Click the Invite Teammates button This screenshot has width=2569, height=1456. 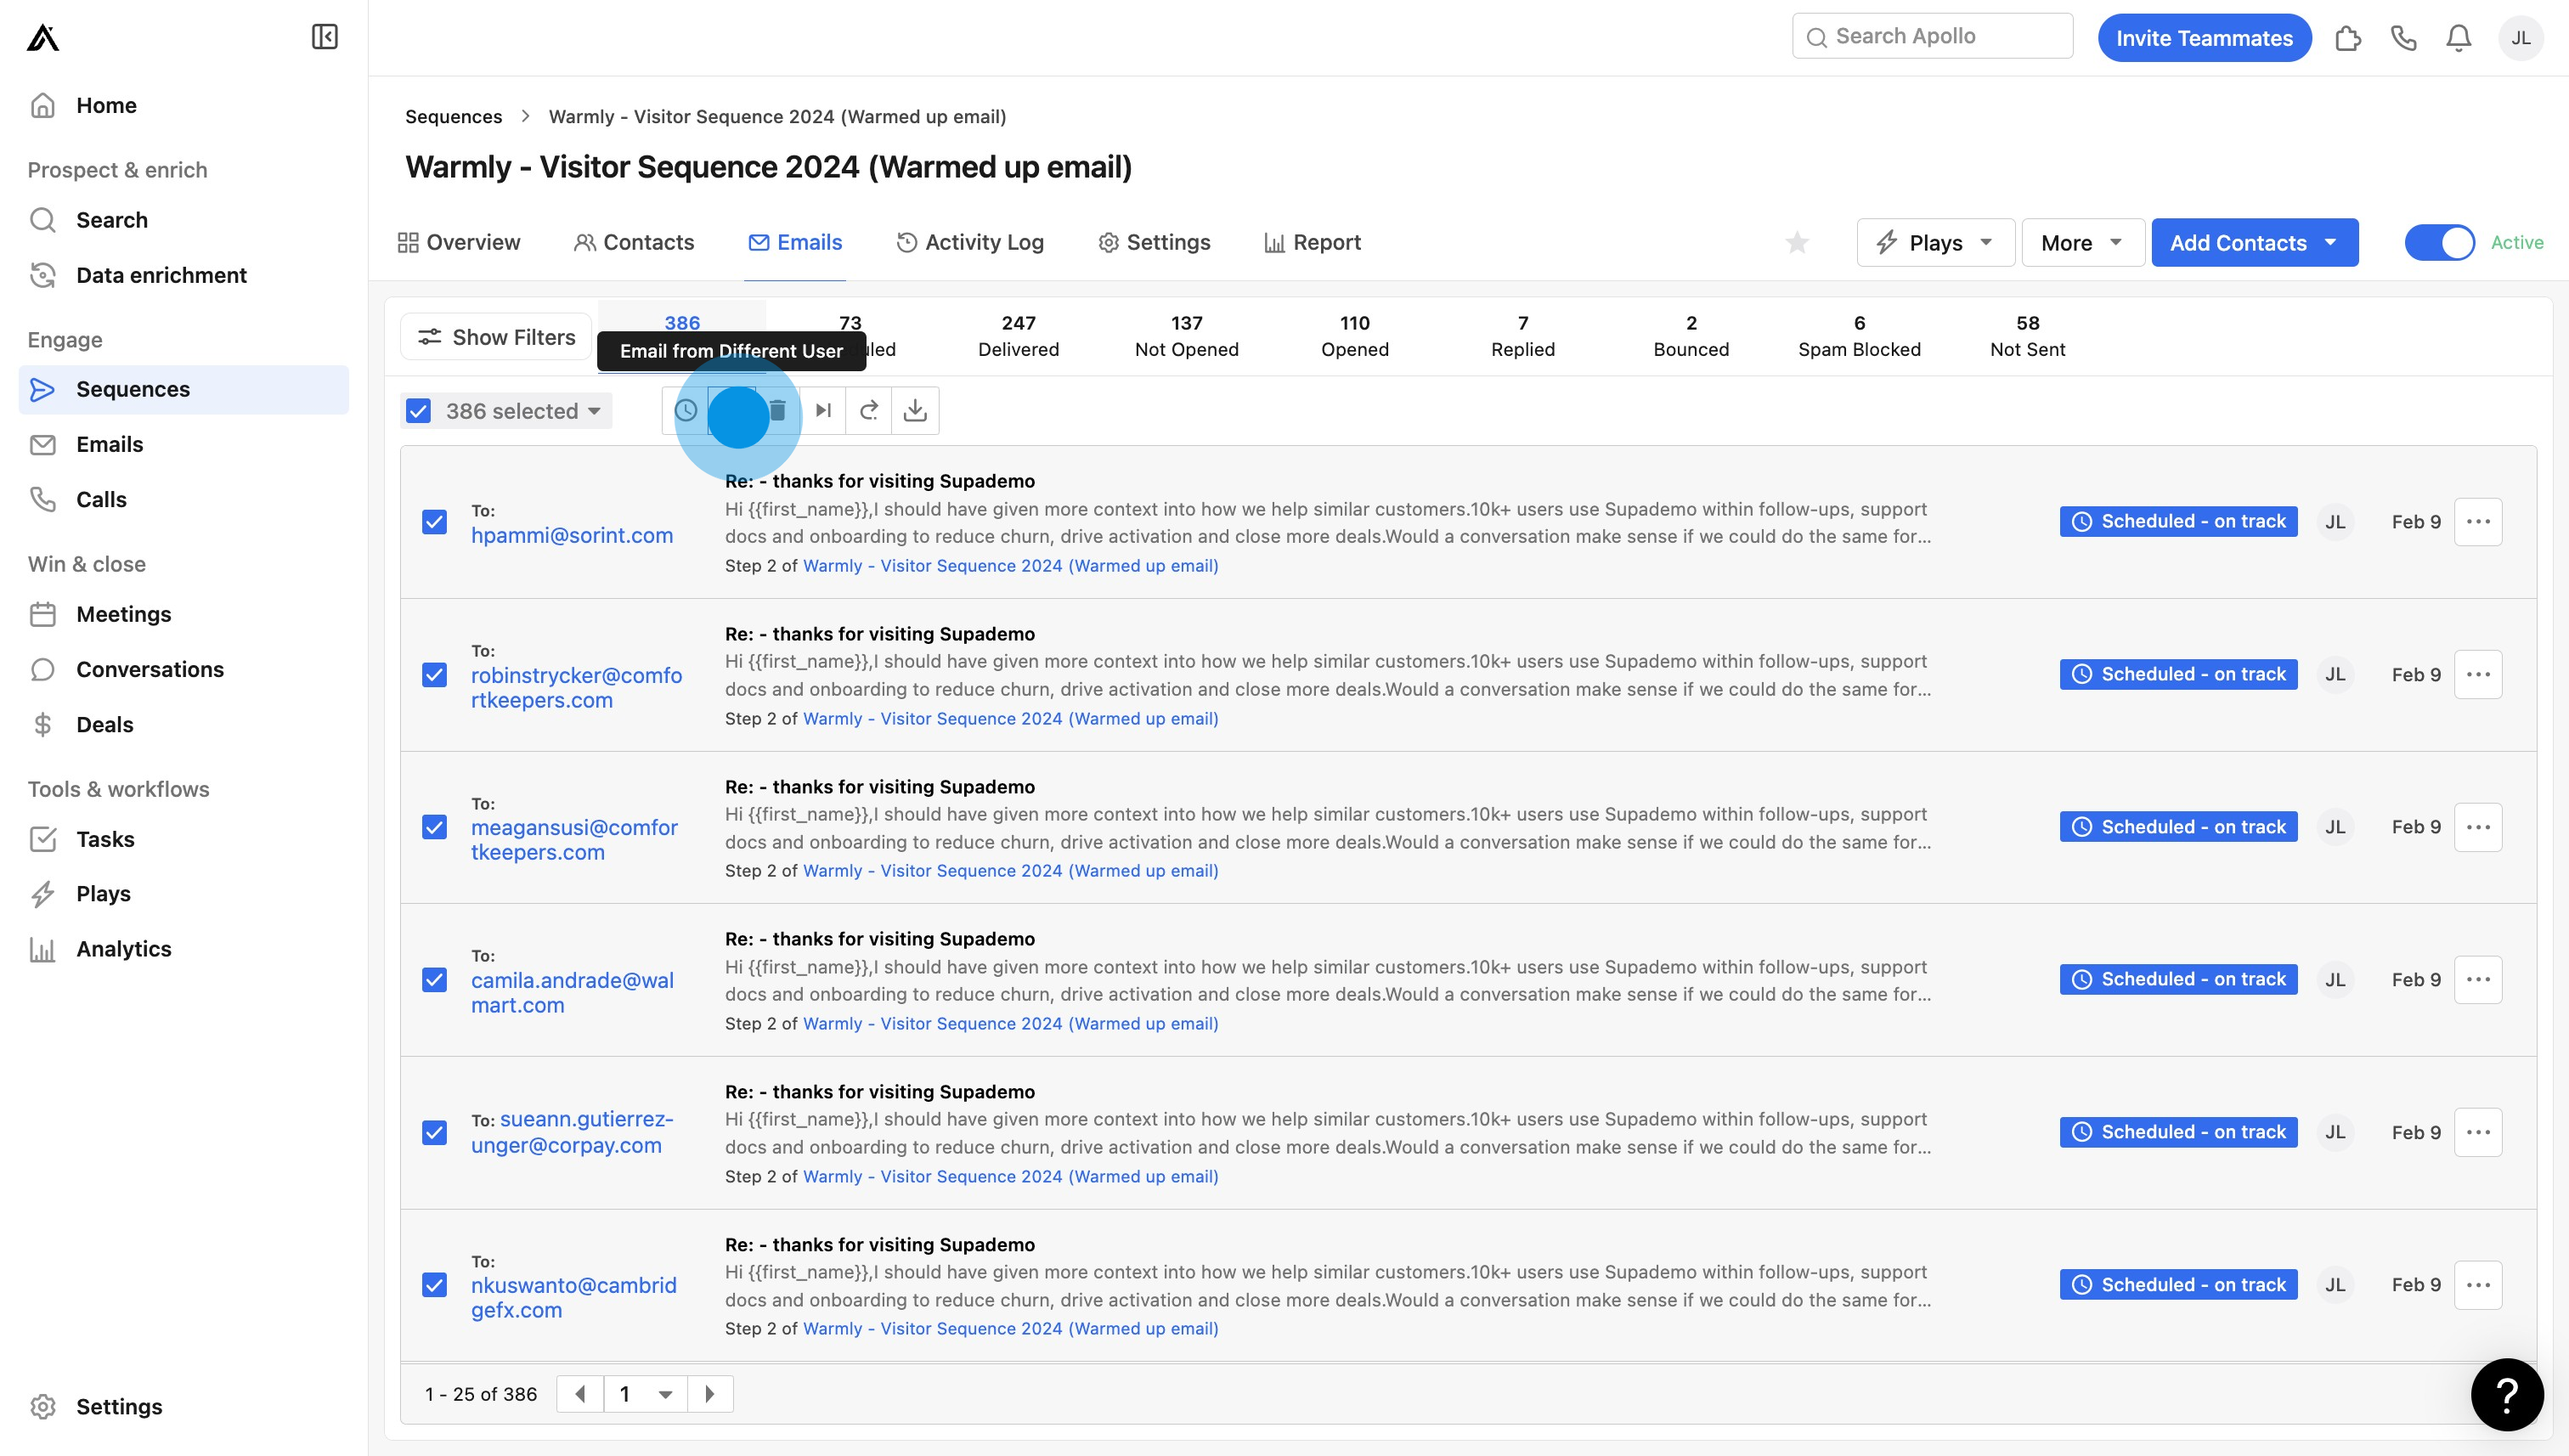click(x=2204, y=38)
